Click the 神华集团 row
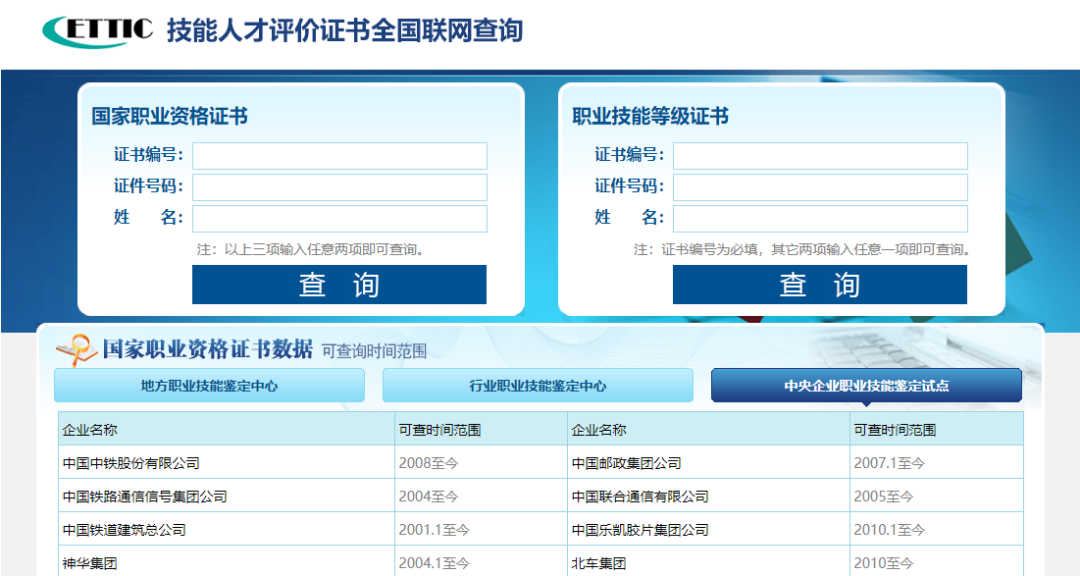This screenshot has width=1080, height=576. click(x=227, y=563)
